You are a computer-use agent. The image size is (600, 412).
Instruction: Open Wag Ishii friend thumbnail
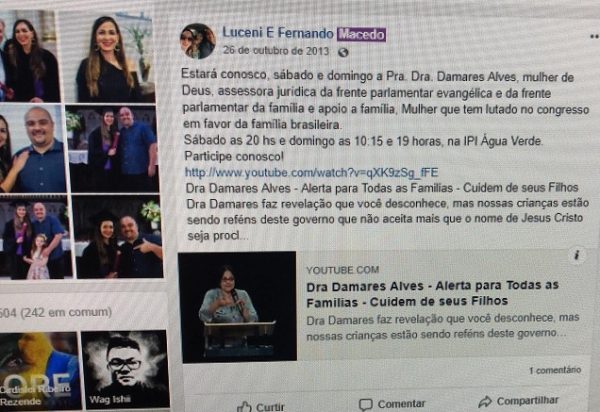[126, 370]
